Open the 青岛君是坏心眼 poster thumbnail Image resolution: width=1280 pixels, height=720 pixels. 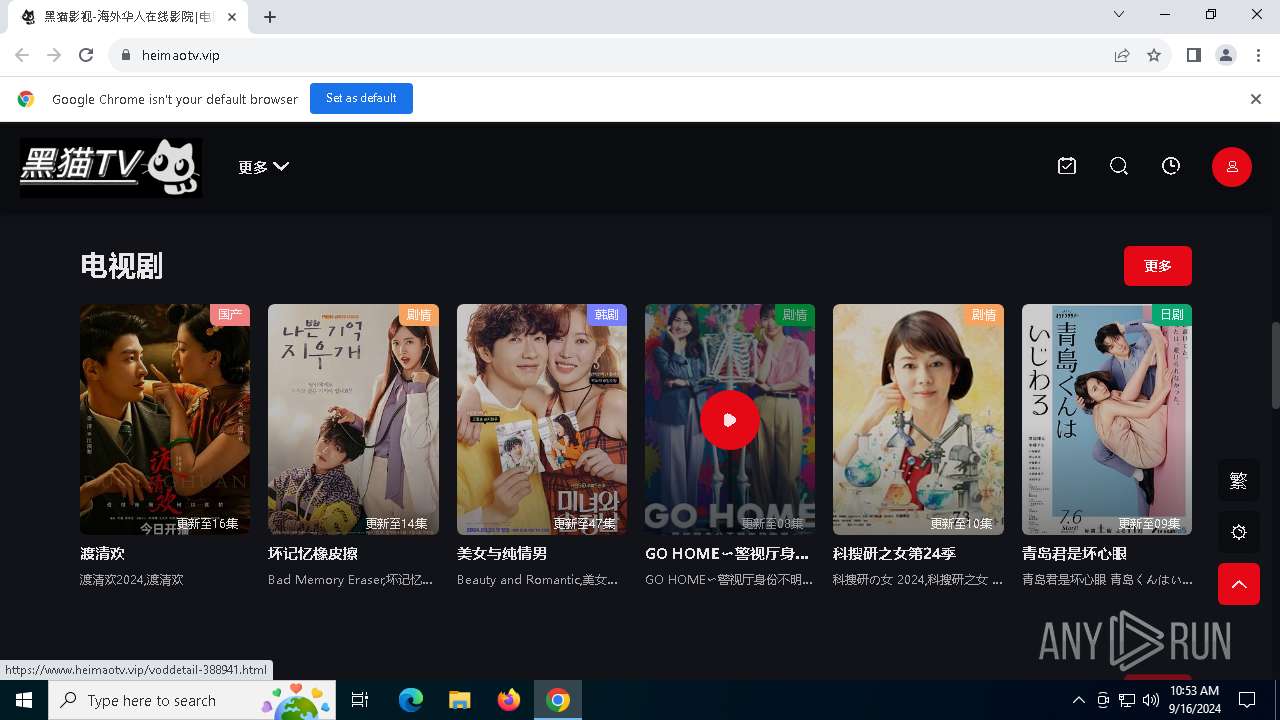pos(1107,419)
